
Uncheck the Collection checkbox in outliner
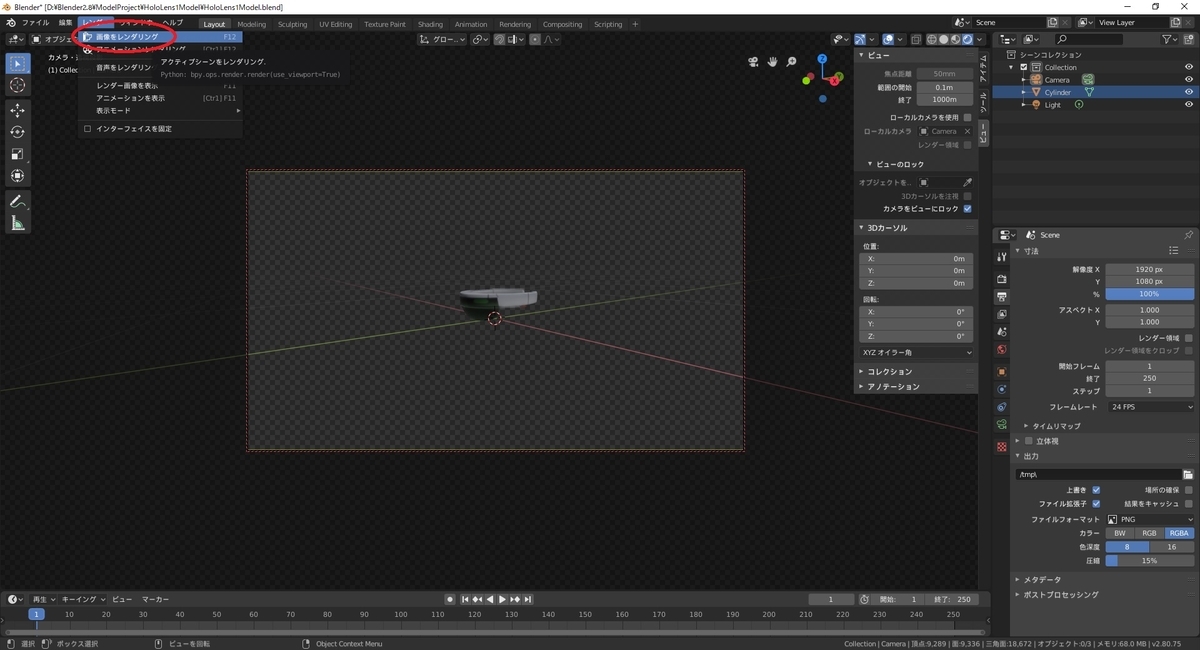click(1024, 67)
